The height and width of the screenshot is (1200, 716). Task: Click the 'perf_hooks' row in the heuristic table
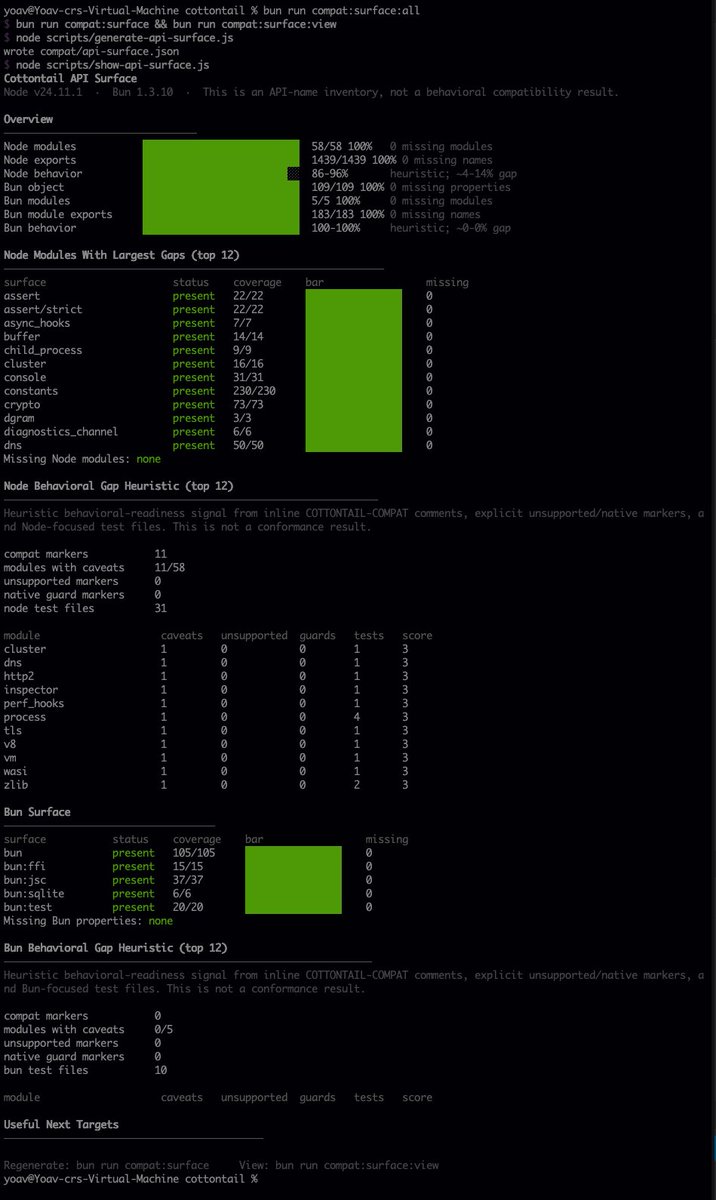[x=205, y=703]
